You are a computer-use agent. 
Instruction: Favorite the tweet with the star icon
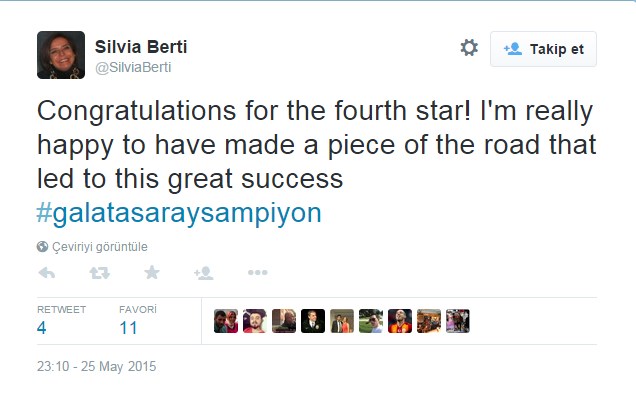[151, 273]
